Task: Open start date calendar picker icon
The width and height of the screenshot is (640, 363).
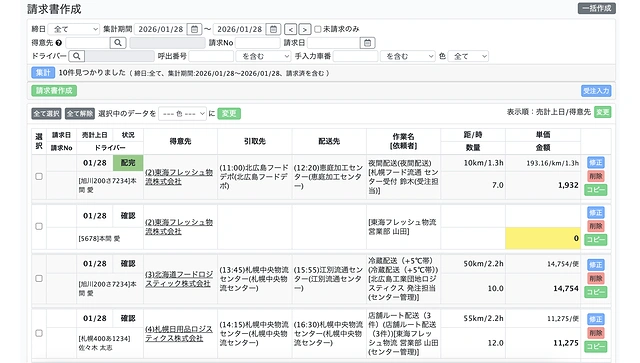Action: [x=194, y=29]
